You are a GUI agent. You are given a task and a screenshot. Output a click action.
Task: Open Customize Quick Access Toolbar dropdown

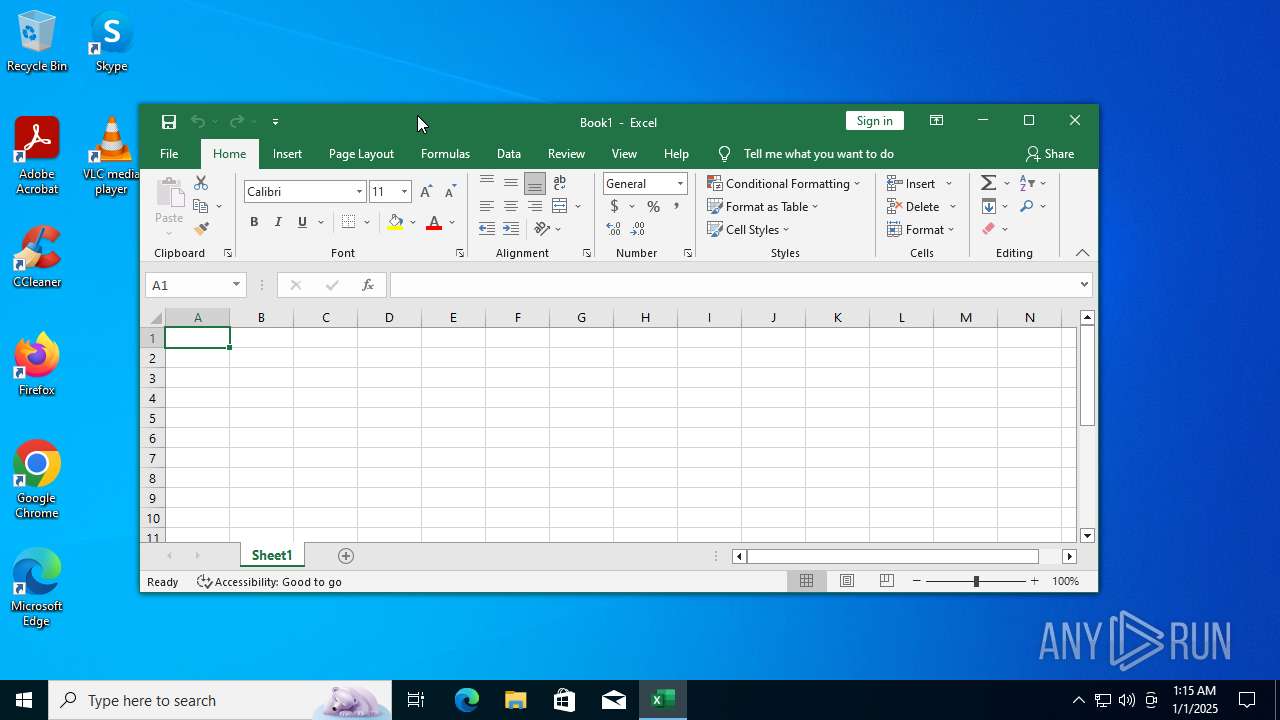(275, 122)
